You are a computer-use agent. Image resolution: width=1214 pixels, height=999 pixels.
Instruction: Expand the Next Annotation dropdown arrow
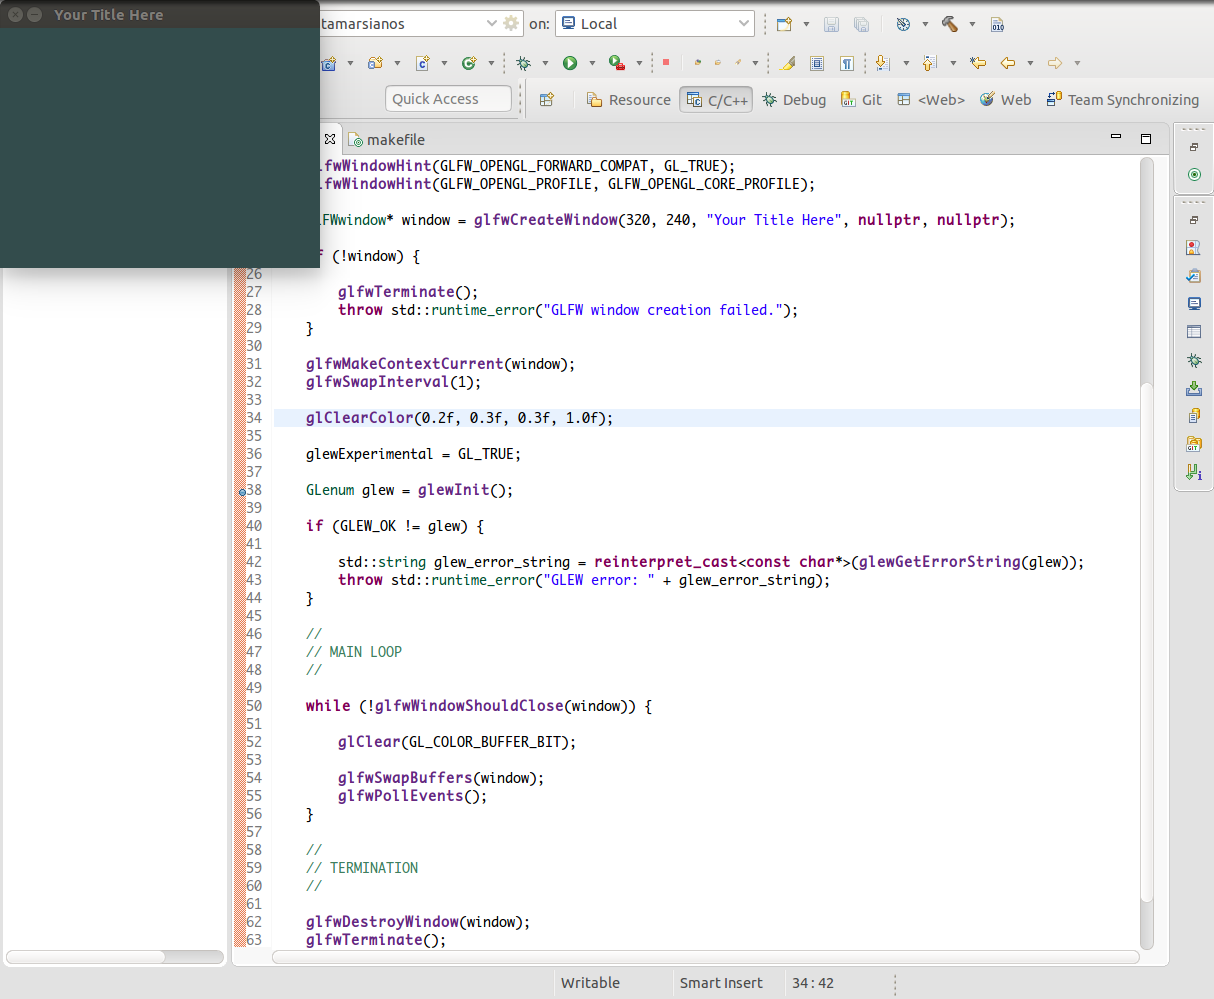pyautogui.click(x=906, y=63)
